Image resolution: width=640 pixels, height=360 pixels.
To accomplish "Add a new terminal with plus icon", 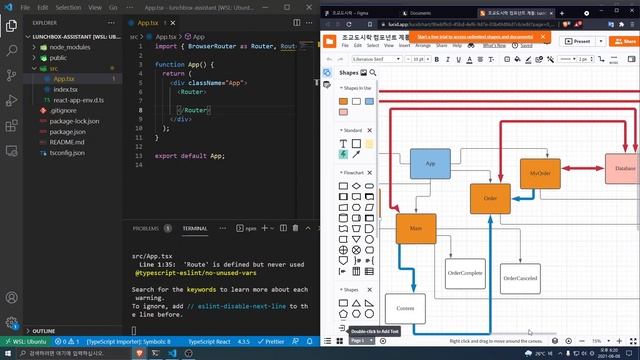I will coord(264,228).
